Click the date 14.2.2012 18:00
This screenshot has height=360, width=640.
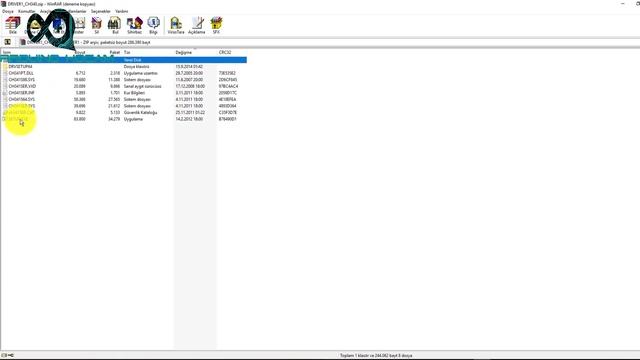tap(189, 119)
